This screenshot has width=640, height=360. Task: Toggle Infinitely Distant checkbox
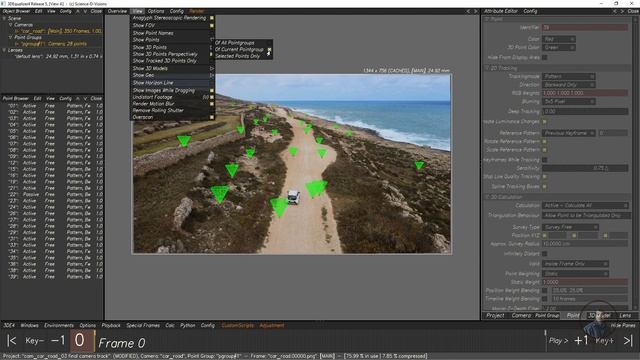(544, 253)
